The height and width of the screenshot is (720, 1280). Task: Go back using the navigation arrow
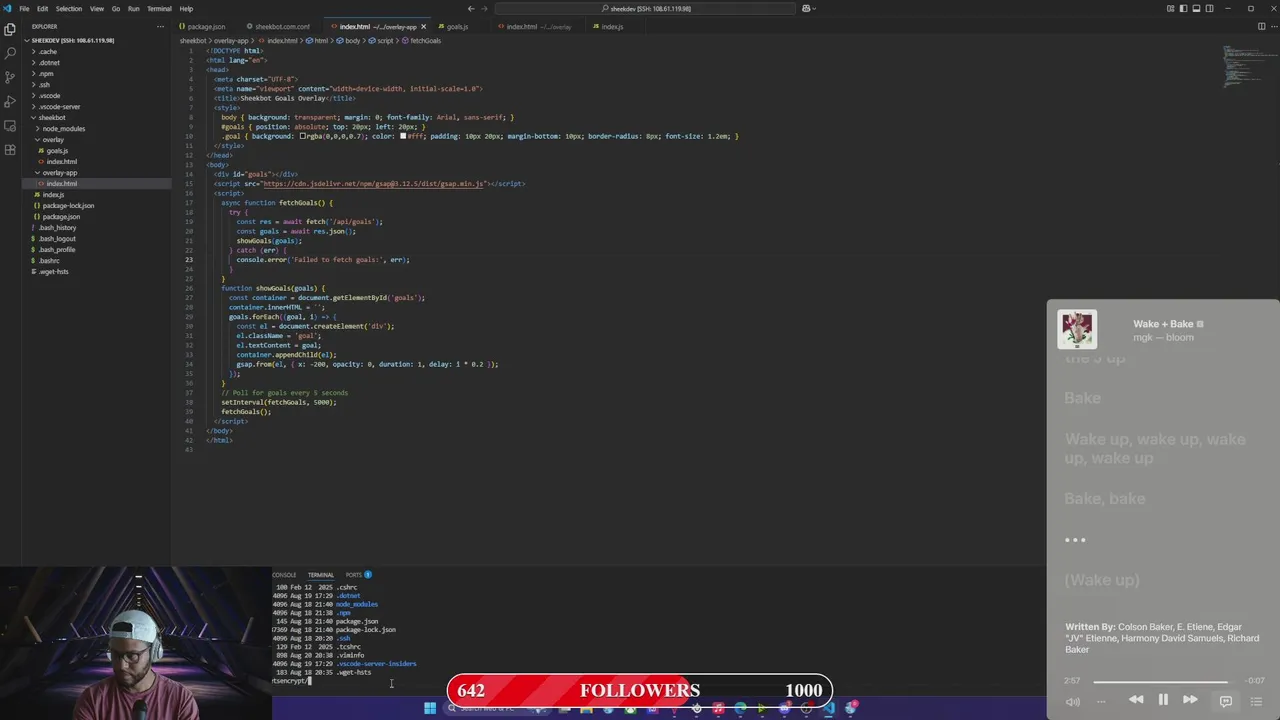pyautogui.click(x=471, y=8)
